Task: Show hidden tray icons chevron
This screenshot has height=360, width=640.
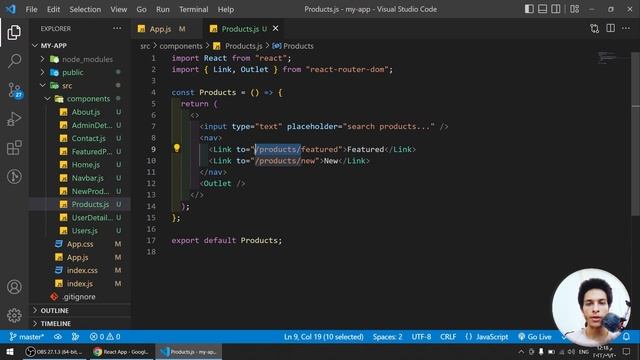Action: (521, 352)
